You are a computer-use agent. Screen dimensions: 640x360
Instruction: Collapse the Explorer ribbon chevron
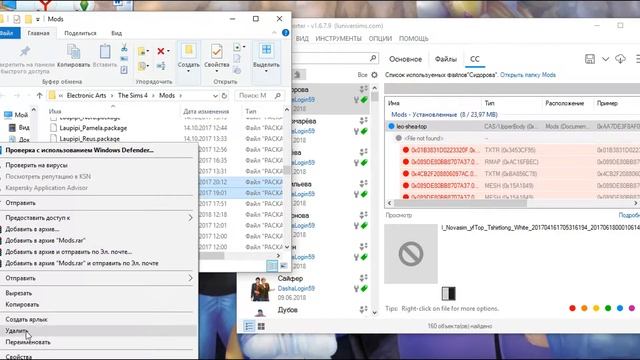274,33
